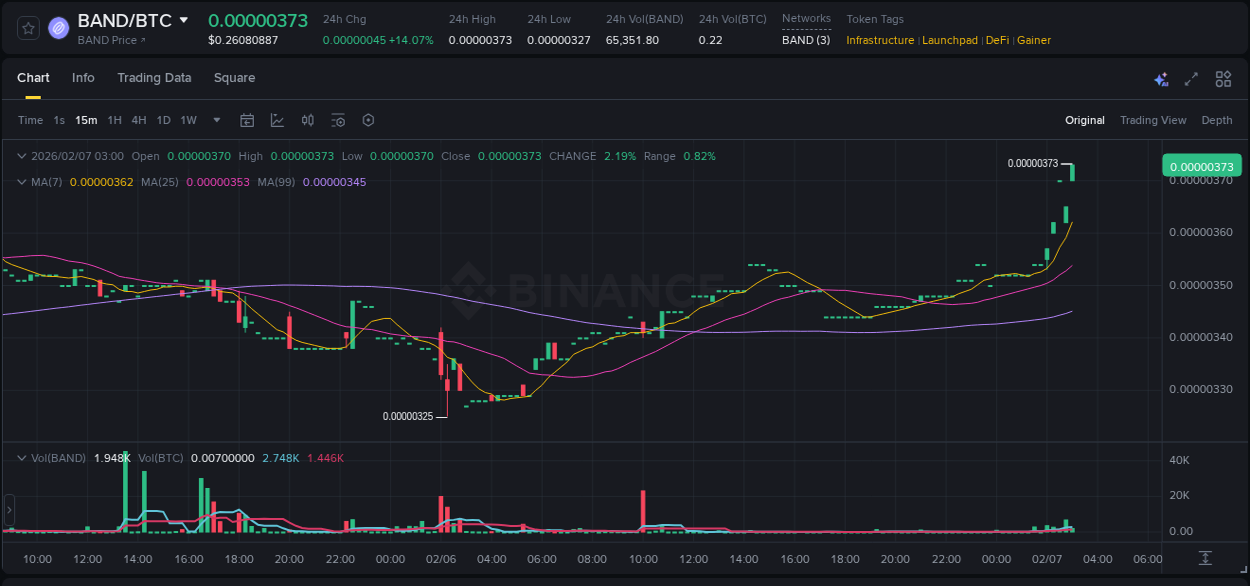The image size is (1250, 586).
Task: Switch to Trading View chart mode
Action: 1153,120
